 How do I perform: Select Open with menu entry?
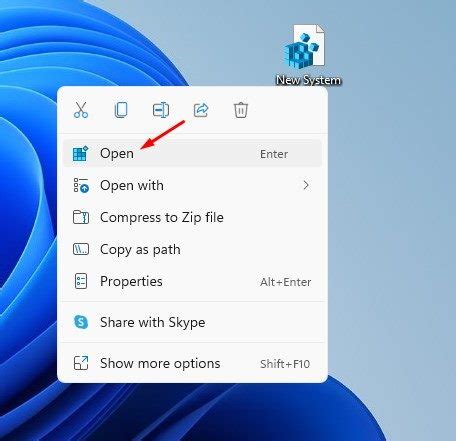pos(192,185)
